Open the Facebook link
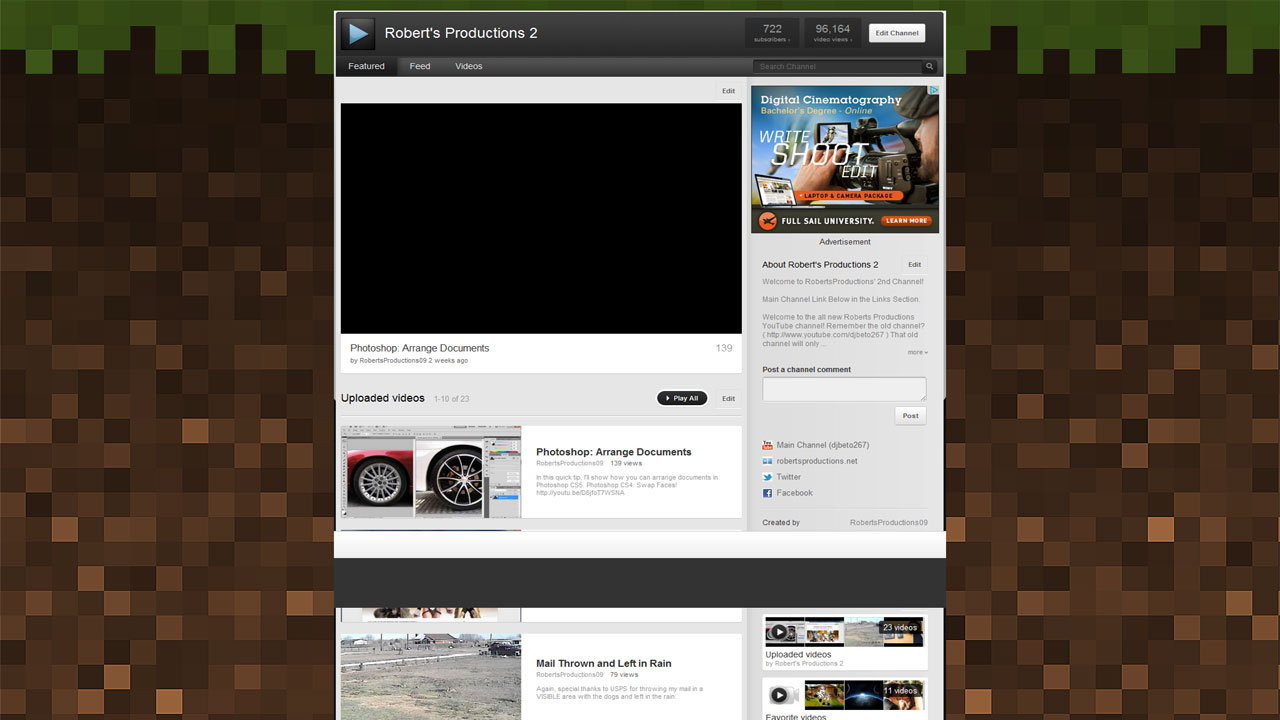The image size is (1280, 720). 795,493
